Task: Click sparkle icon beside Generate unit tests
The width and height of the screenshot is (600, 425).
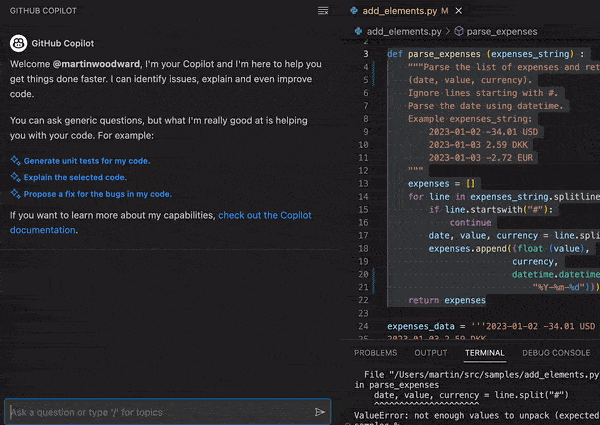Action: [x=15, y=160]
